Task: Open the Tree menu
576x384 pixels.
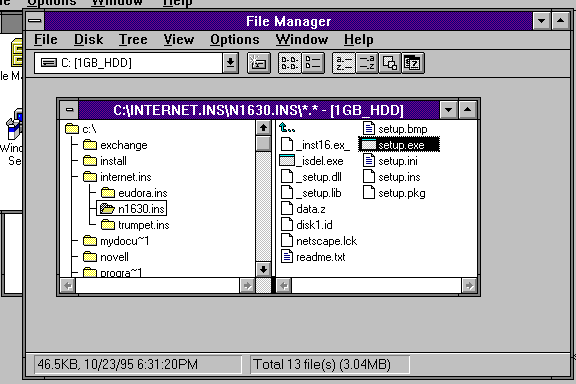Action: click(133, 40)
